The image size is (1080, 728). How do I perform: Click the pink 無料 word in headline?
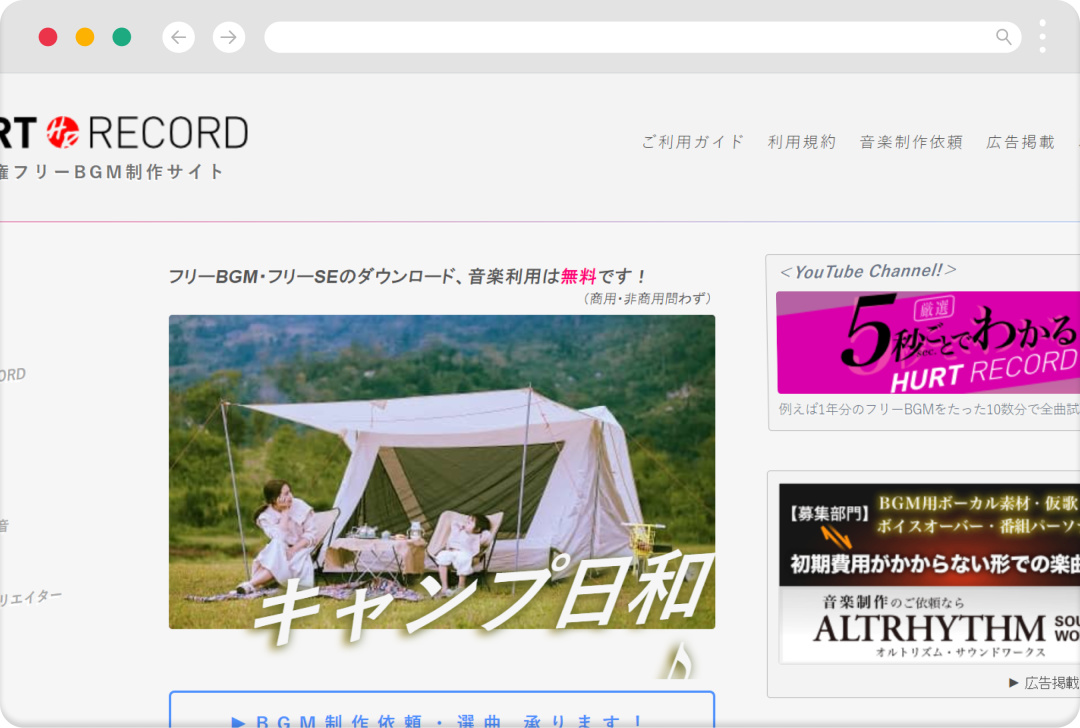pos(579,276)
